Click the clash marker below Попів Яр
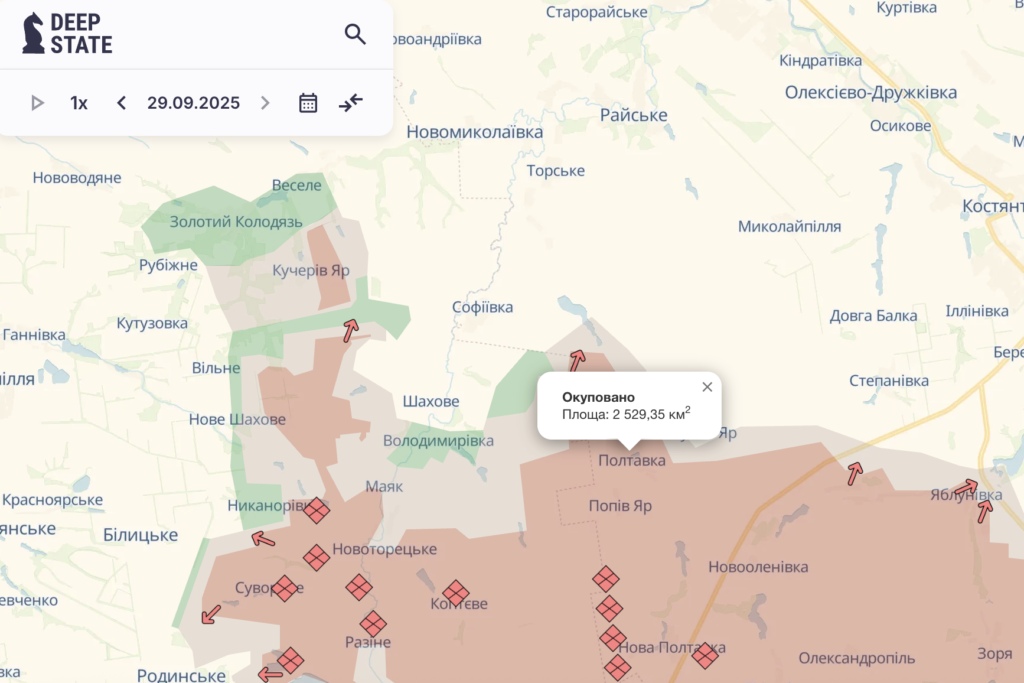The image size is (1024, 683). click(605, 580)
